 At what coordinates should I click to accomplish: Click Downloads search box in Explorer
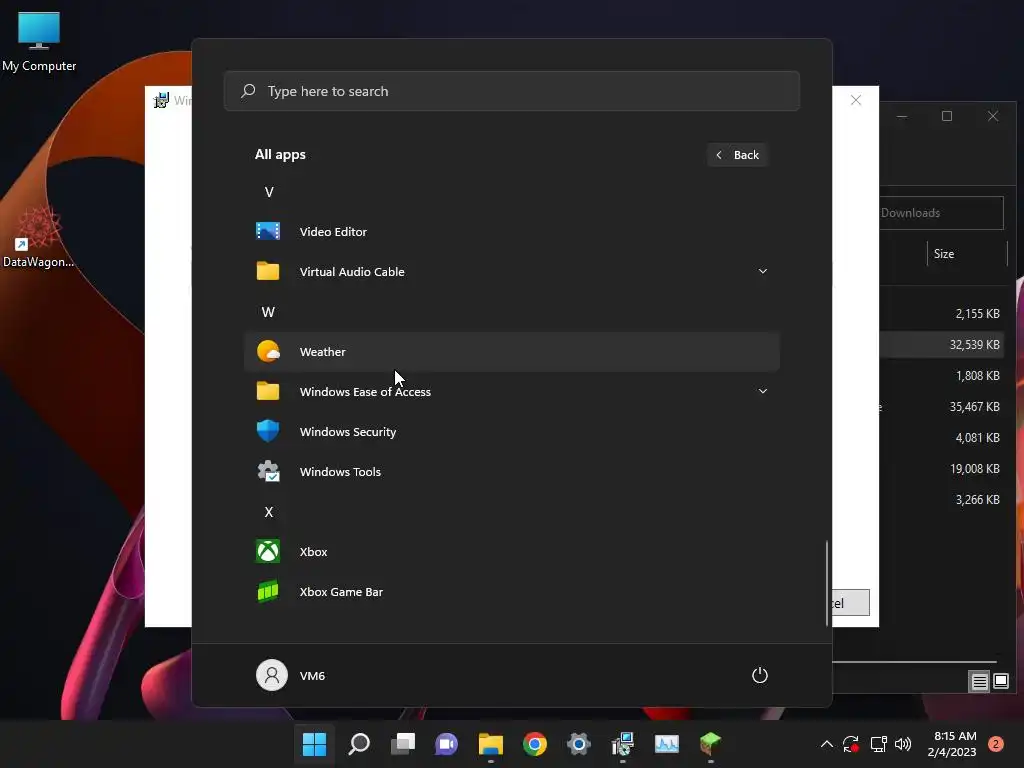pyautogui.click(x=941, y=213)
